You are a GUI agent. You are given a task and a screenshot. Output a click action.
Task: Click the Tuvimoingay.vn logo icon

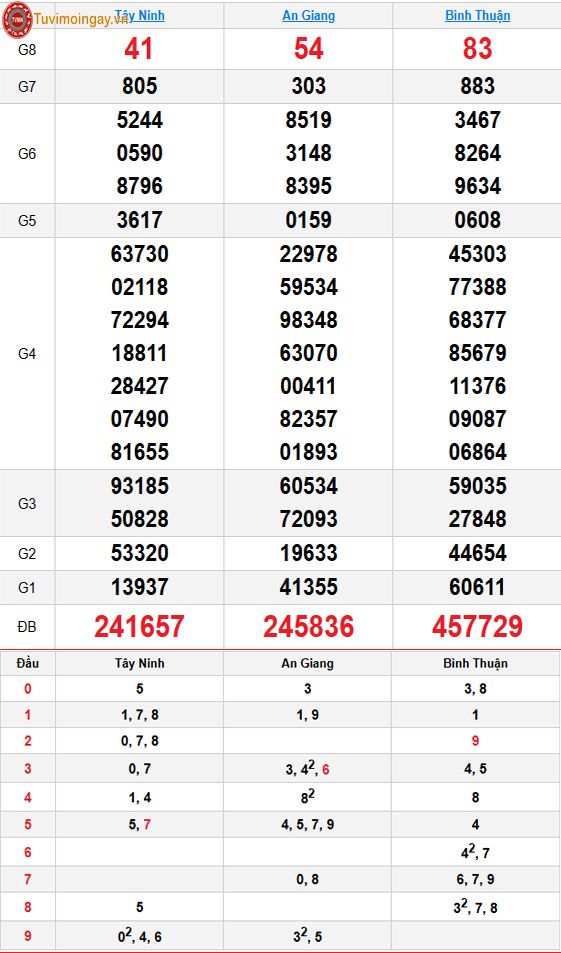tap(17, 19)
